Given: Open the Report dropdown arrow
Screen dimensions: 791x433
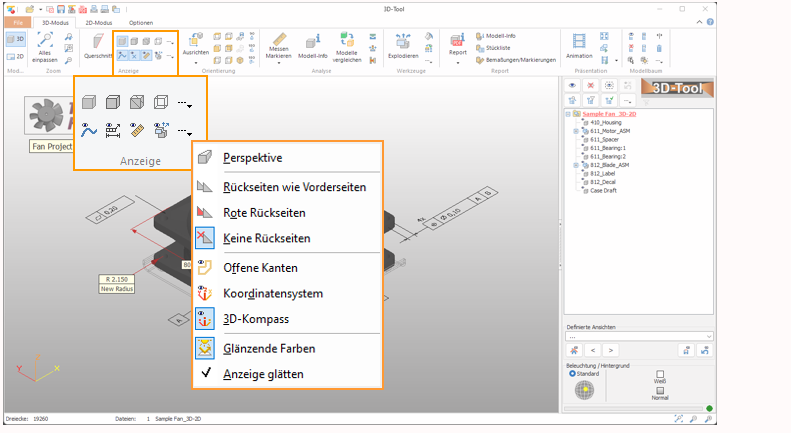Looking at the screenshot, I should pyautogui.click(x=458, y=62).
